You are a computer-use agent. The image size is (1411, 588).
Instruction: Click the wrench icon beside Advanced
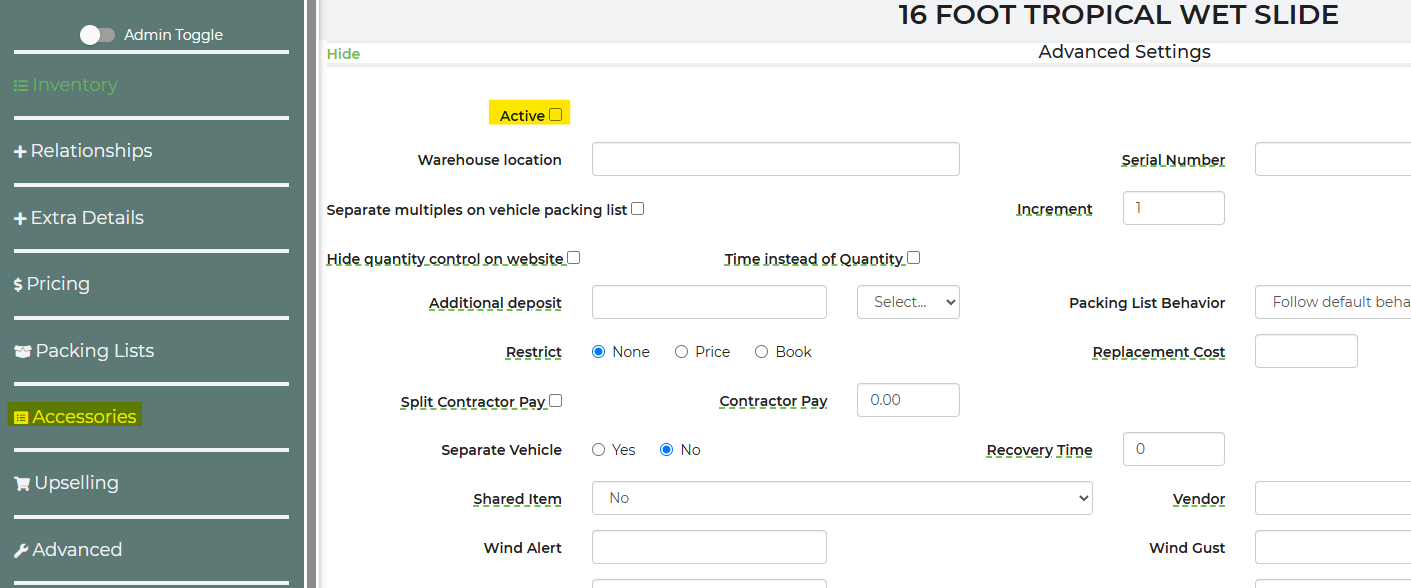[x=21, y=551]
